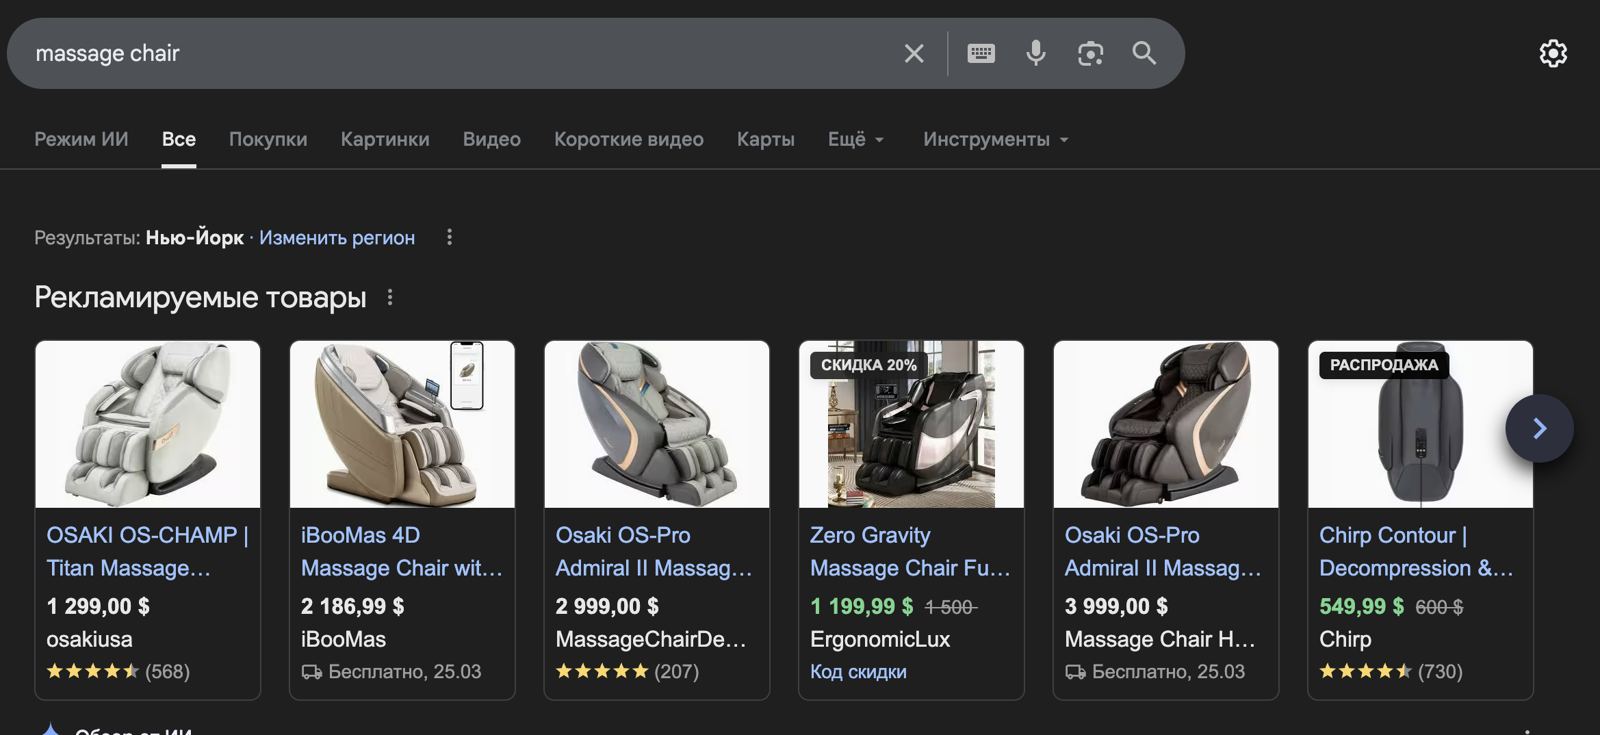
Task: Expand the Ещё dropdown
Action: point(856,139)
